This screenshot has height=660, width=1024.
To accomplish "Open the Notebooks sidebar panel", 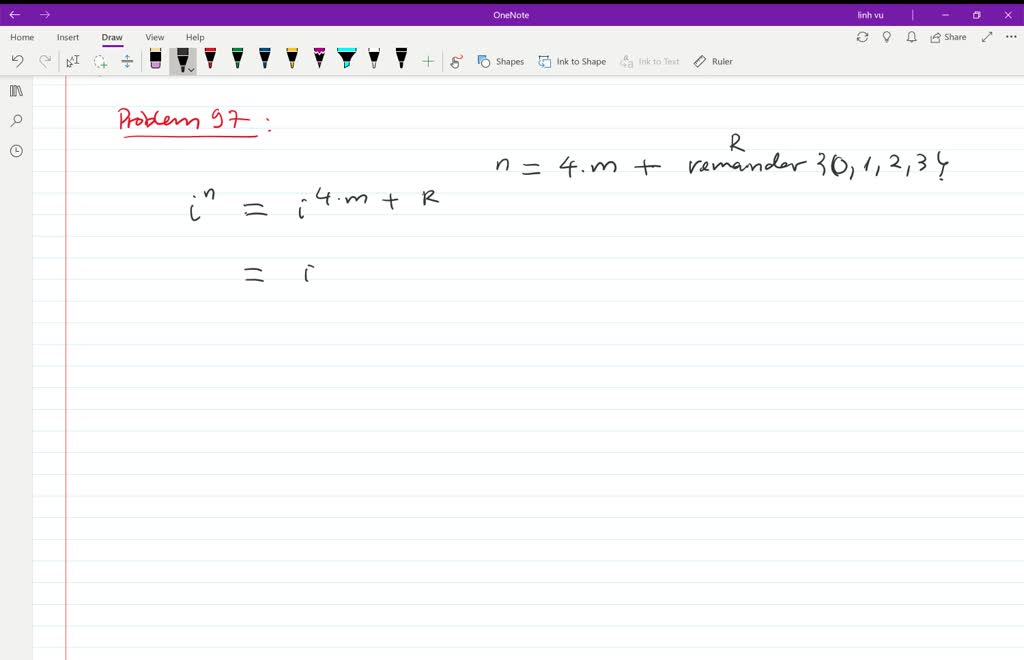I will click(x=14, y=90).
